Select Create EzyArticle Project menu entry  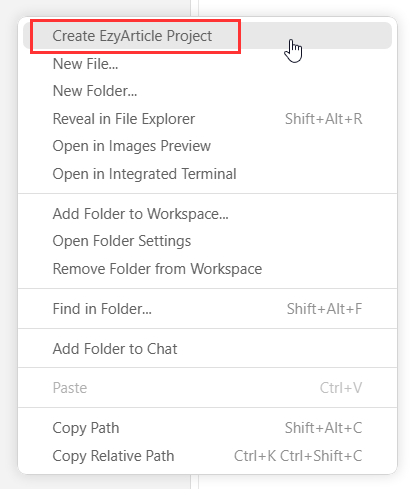(x=207, y=36)
